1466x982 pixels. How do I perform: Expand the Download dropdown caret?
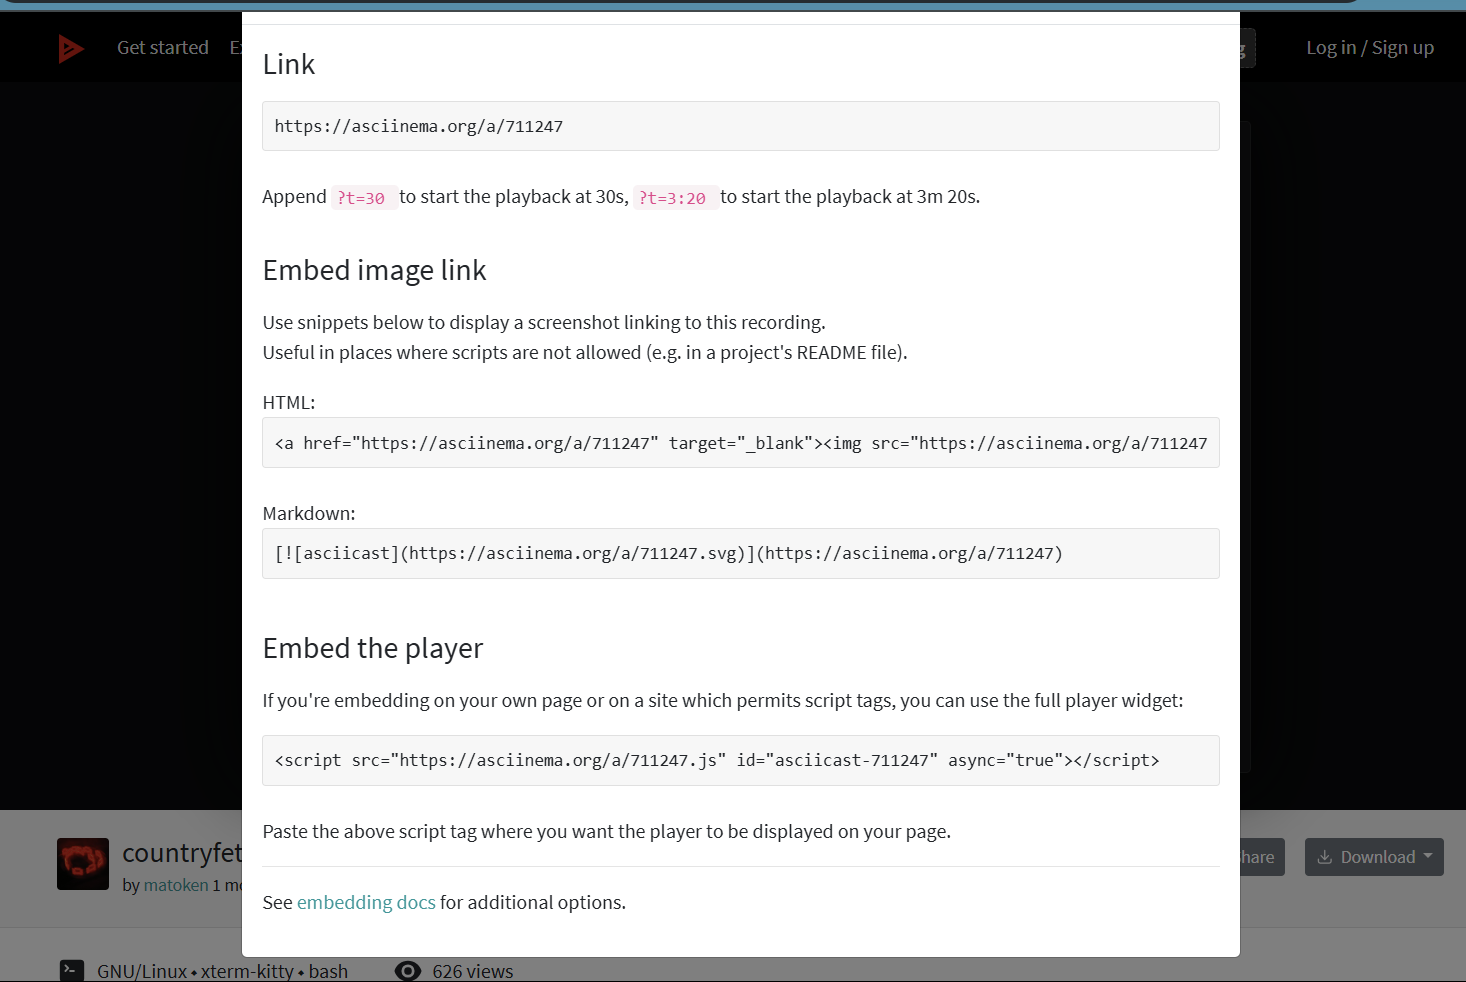click(1428, 856)
